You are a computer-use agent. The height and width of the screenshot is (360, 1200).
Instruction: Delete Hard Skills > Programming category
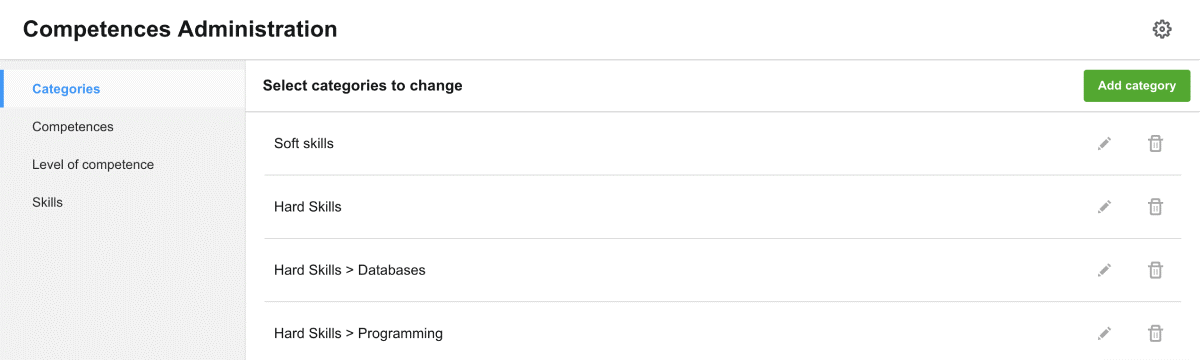pos(1155,333)
